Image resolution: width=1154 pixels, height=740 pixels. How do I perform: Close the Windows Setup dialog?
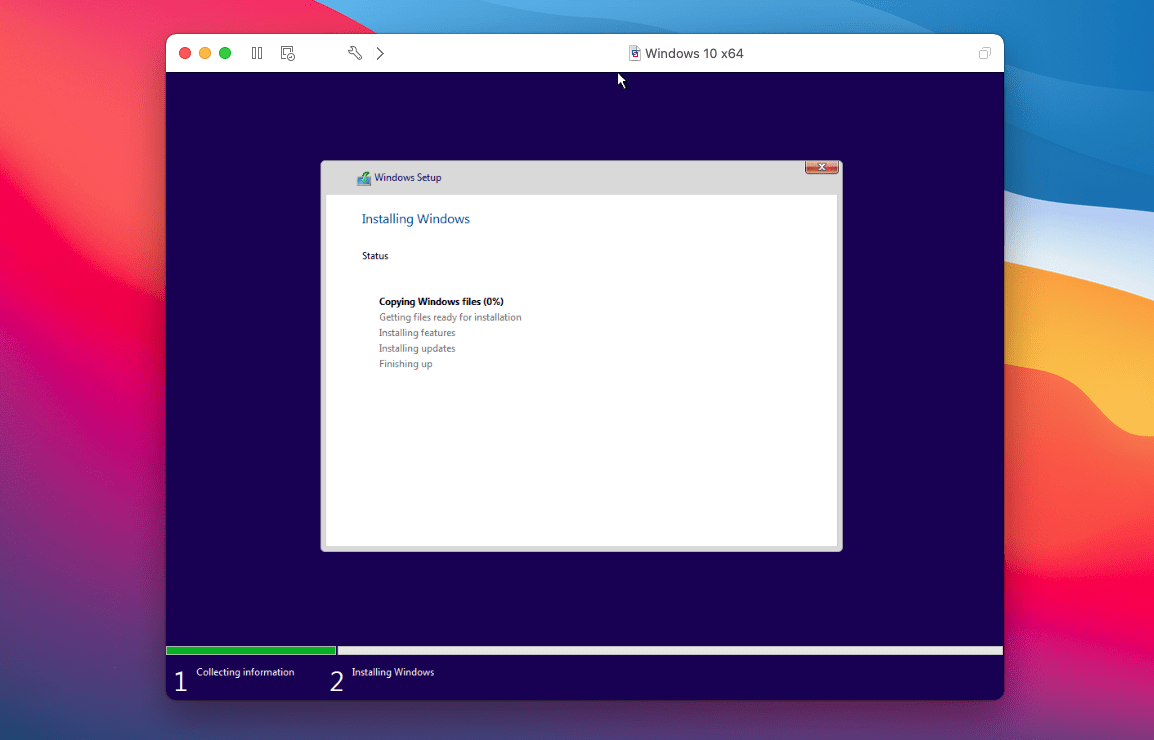click(x=821, y=167)
